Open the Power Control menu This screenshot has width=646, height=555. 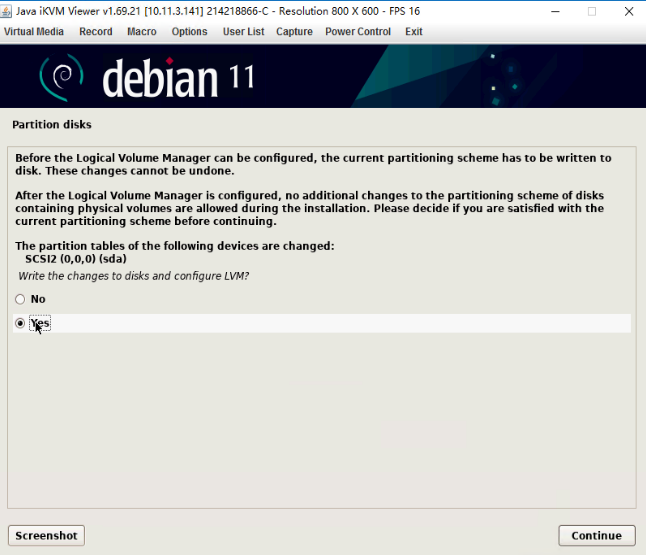click(358, 32)
